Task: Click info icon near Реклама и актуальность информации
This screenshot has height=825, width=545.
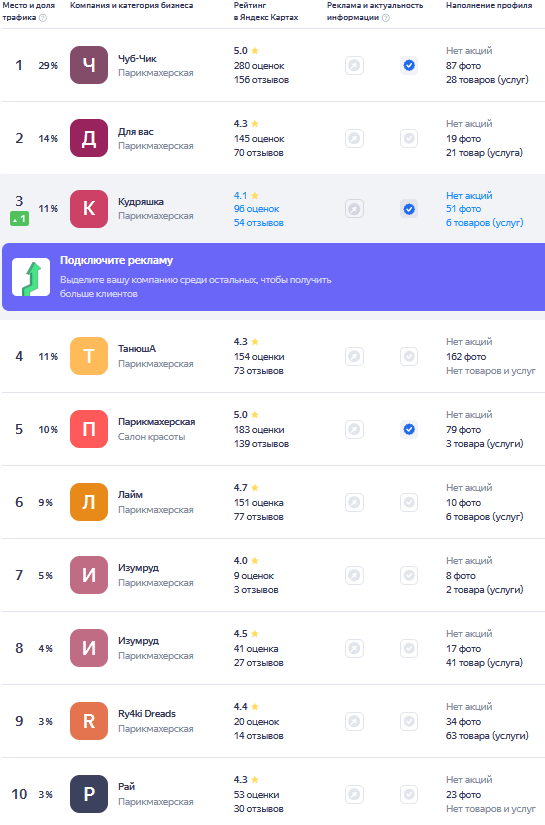Action: [x=386, y=17]
